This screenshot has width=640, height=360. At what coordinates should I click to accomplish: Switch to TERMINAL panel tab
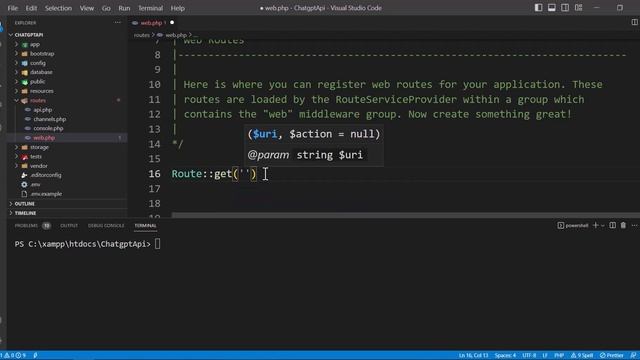[x=145, y=226]
